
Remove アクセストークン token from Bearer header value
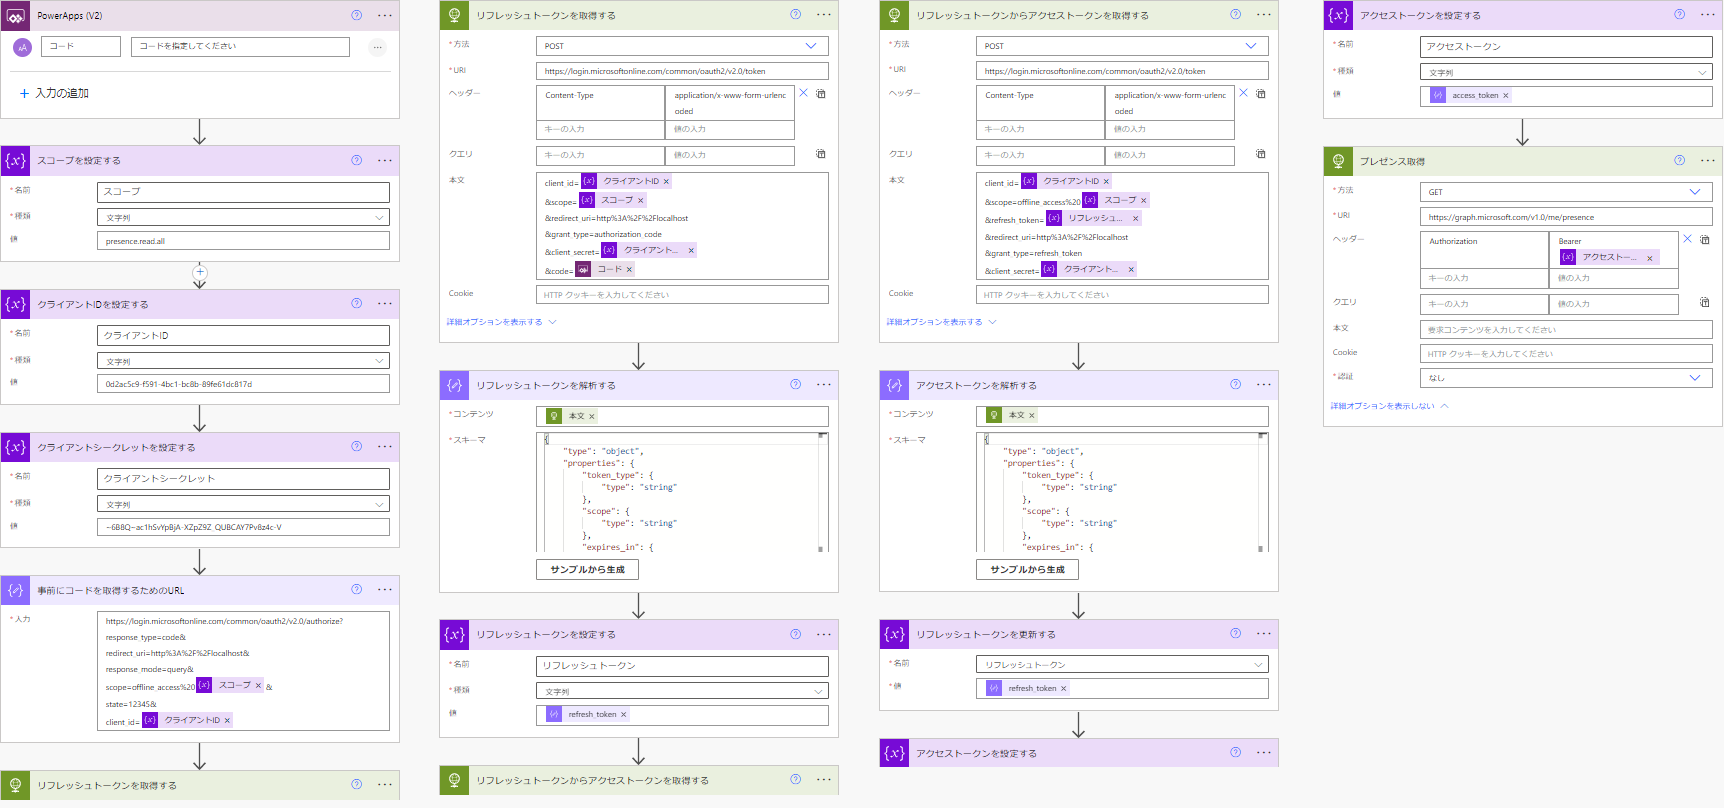click(x=1650, y=258)
